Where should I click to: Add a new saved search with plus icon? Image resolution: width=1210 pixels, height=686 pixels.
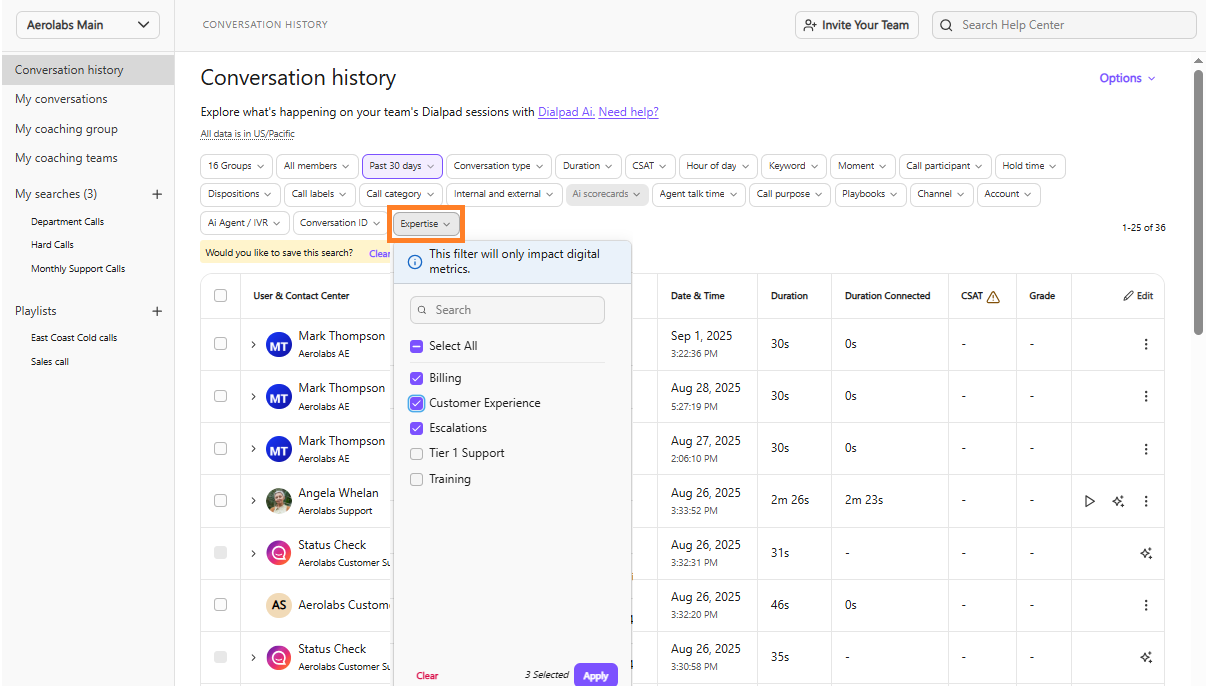[157, 194]
